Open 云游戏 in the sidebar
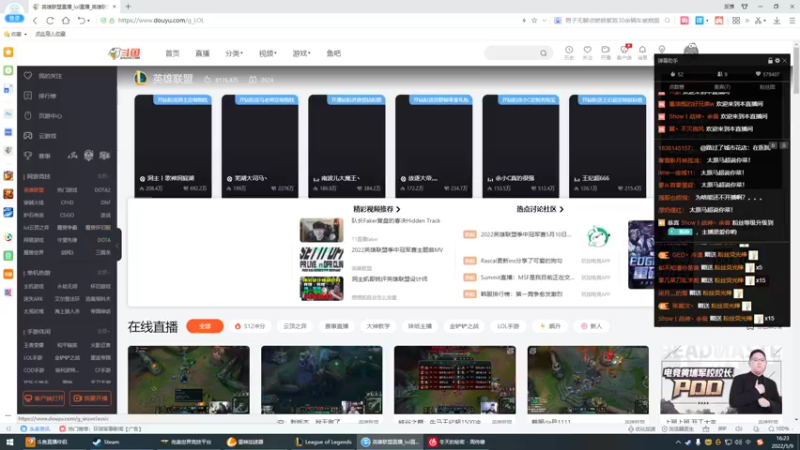Image resolution: width=800 pixels, height=450 pixels. coord(41,136)
